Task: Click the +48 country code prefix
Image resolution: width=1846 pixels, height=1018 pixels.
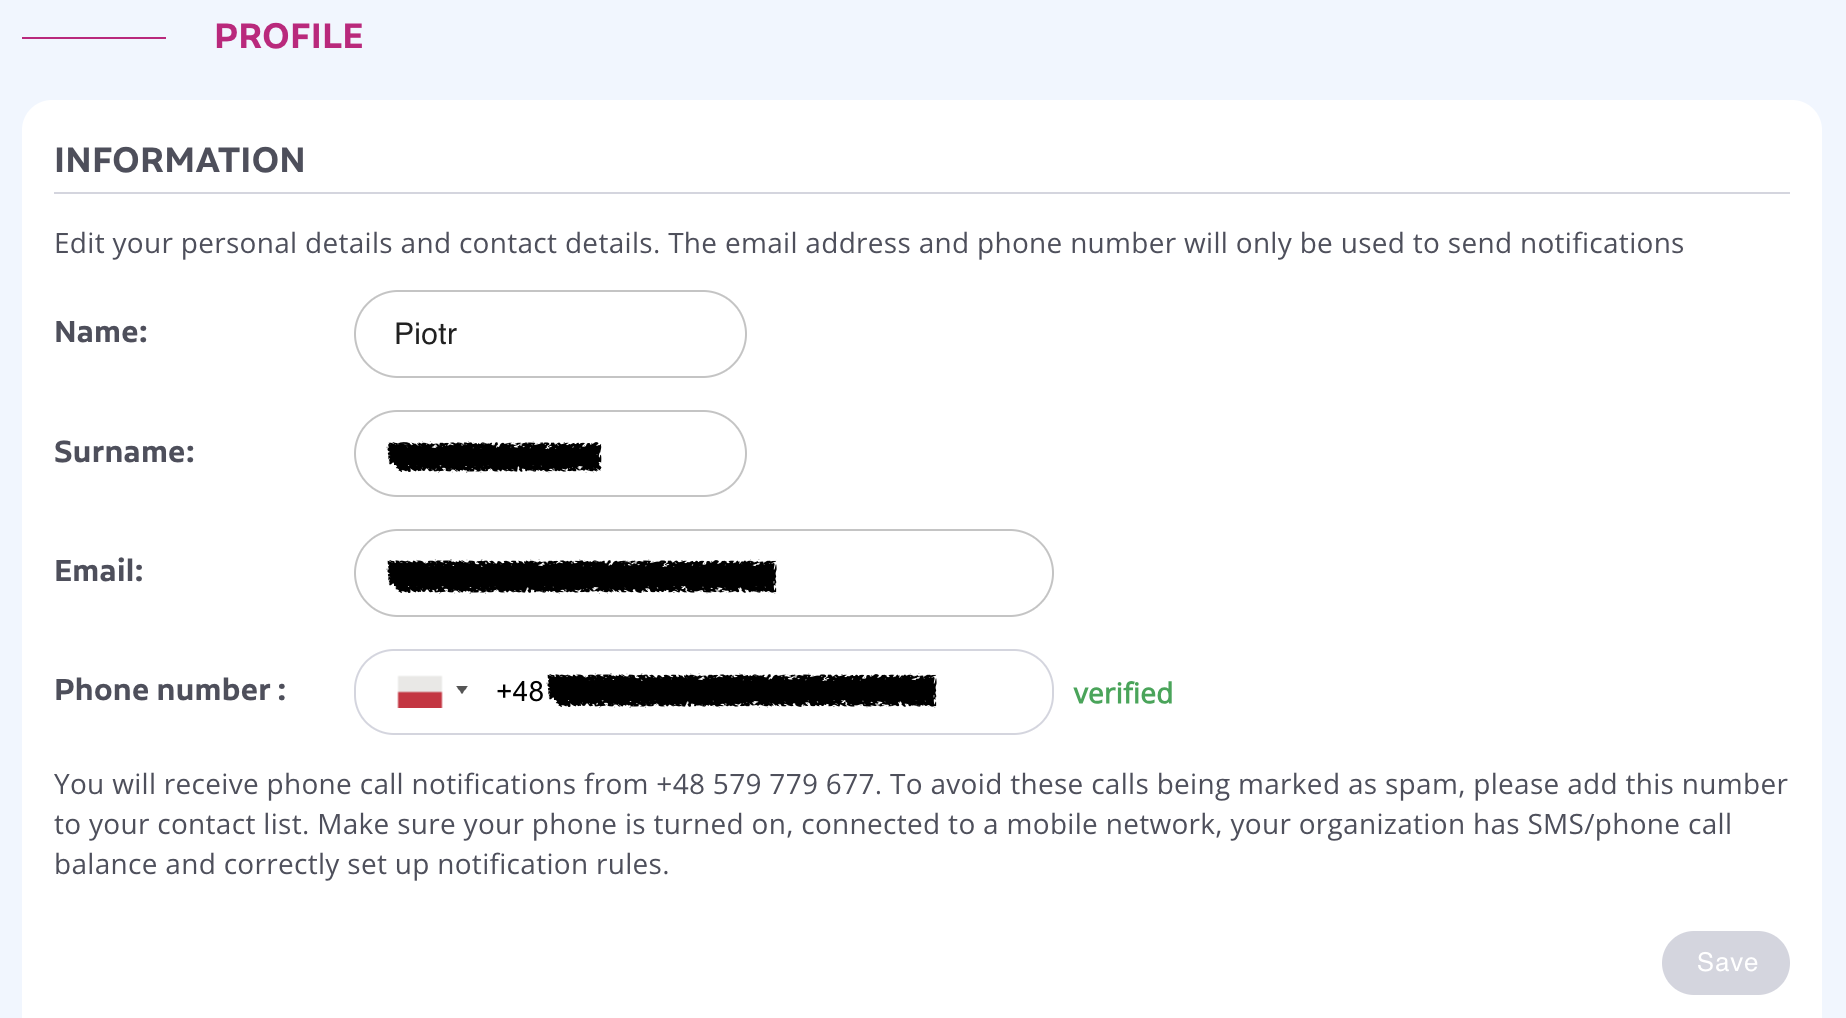Action: tap(520, 692)
